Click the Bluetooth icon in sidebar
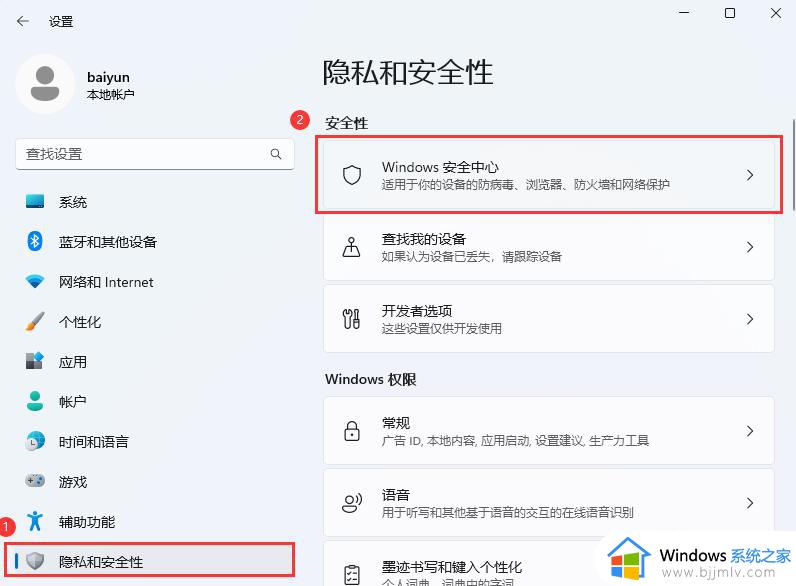 (x=35, y=241)
